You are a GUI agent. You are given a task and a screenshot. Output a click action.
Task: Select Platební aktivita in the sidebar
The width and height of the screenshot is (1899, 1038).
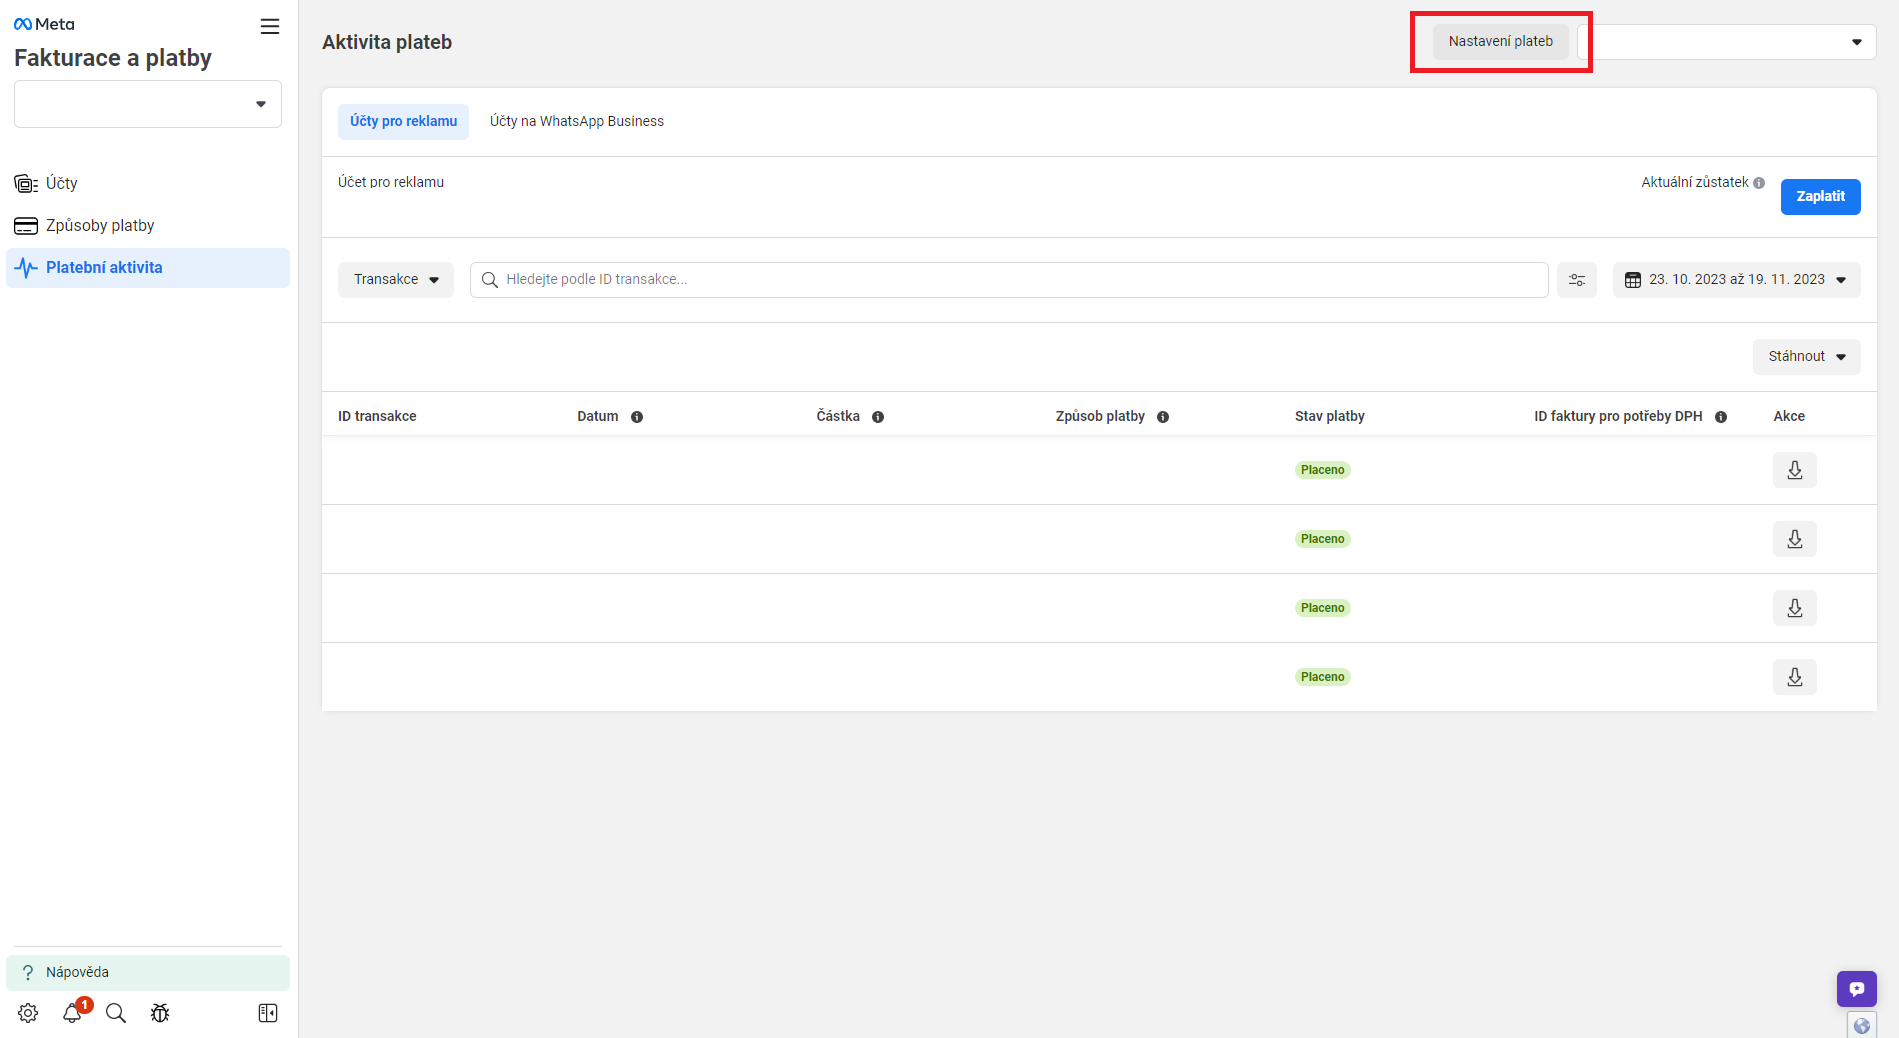pos(148,267)
